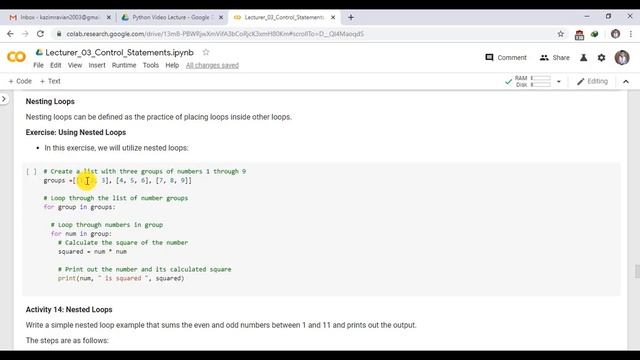Open a new browser tab
The height and width of the screenshot is (360, 640).
coord(351,17)
